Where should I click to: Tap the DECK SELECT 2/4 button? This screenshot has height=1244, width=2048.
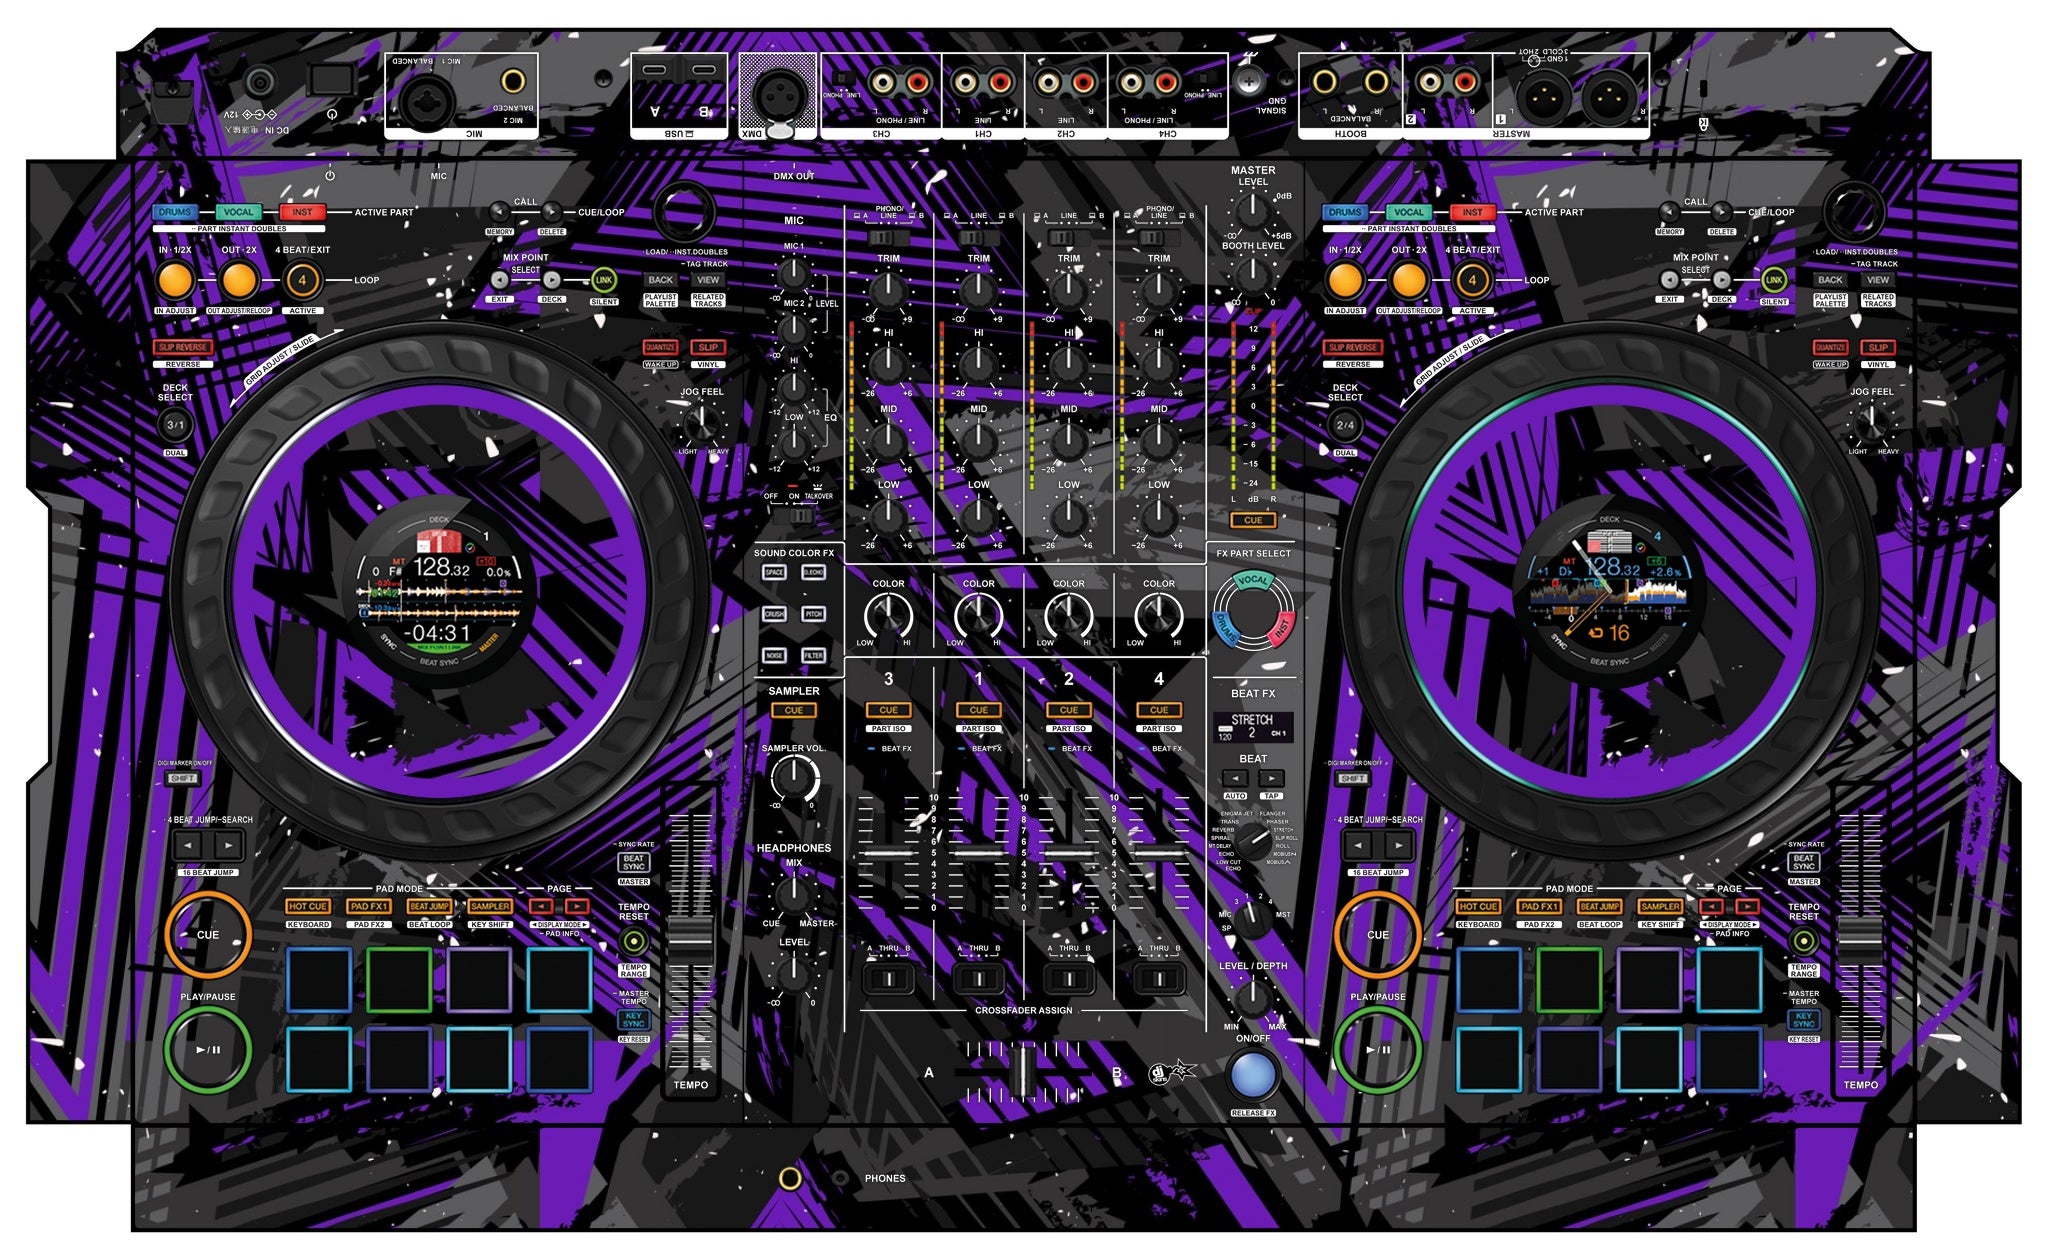[1345, 425]
